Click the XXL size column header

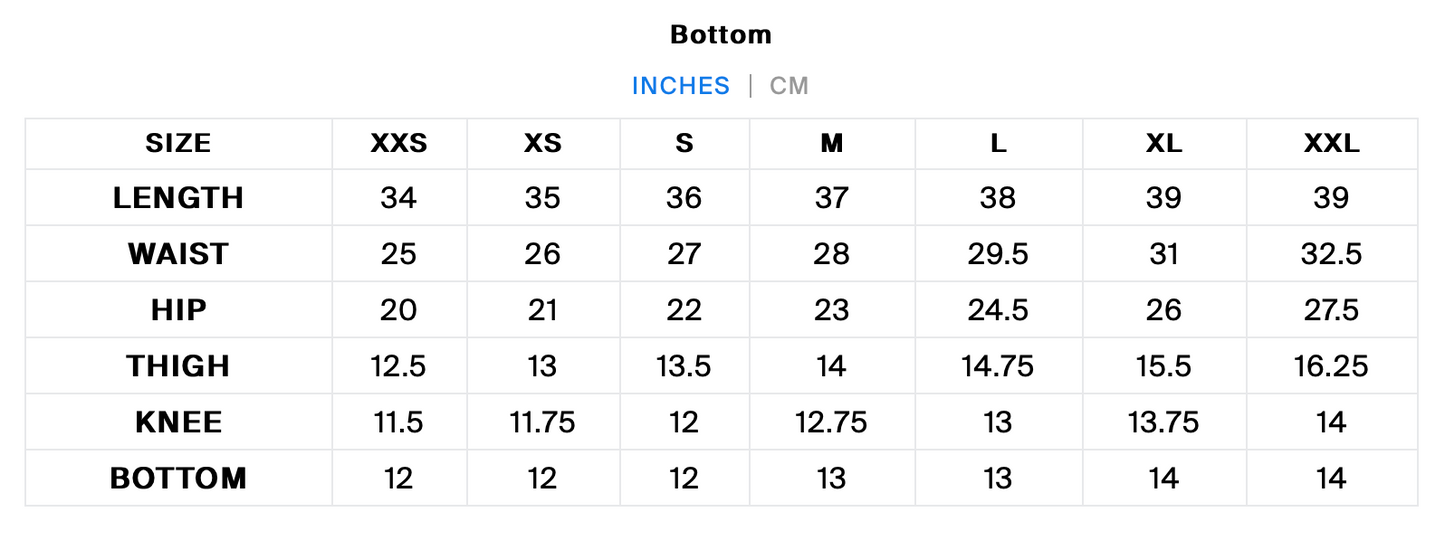click(1332, 144)
